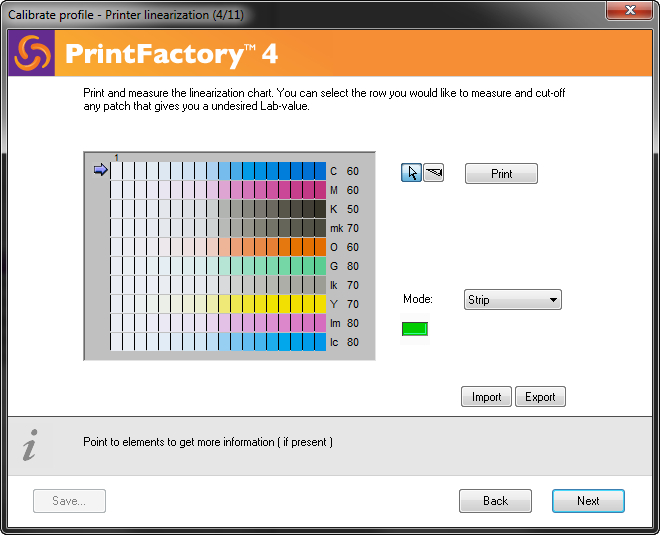660x535 pixels.
Task: Click the last darkest cyan patch in row C
Action: (320, 171)
